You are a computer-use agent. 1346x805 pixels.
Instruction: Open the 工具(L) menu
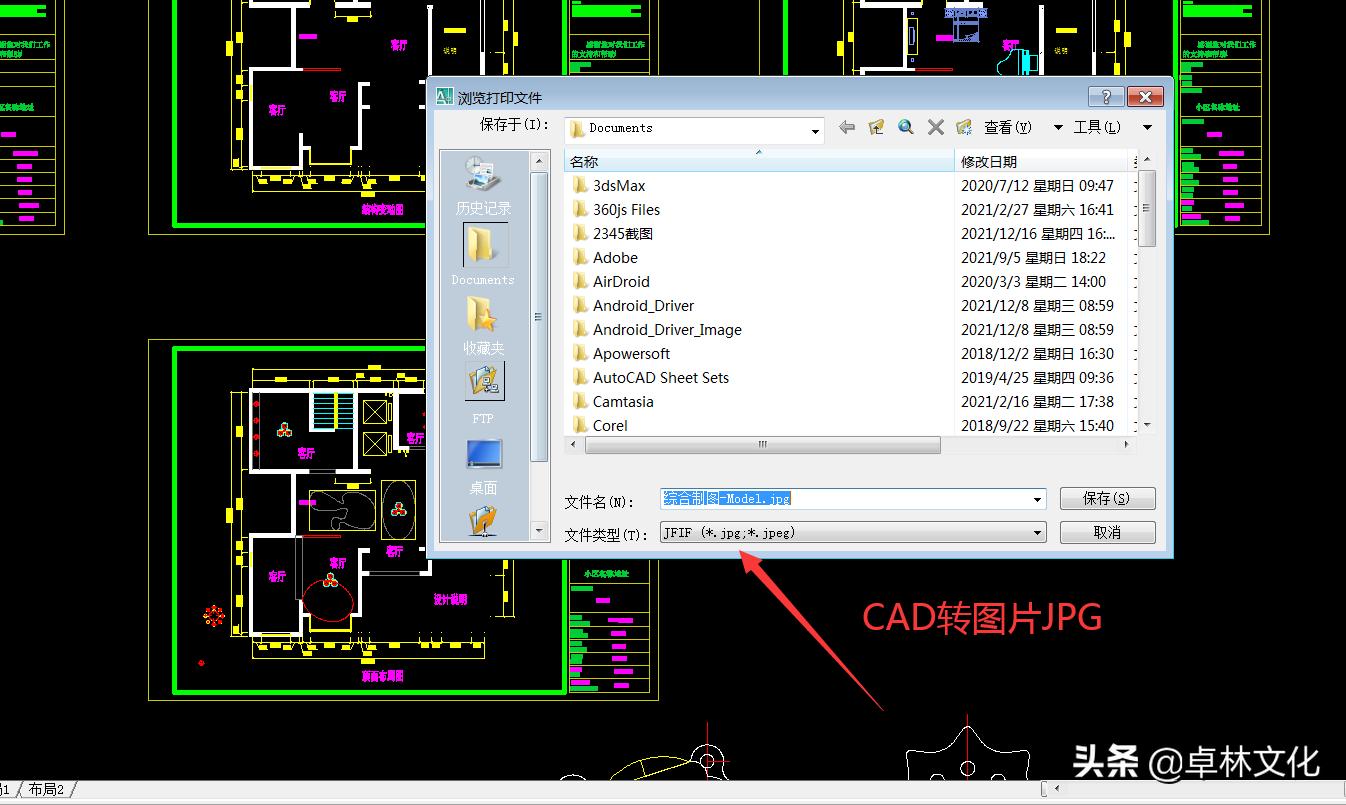(x=1096, y=126)
